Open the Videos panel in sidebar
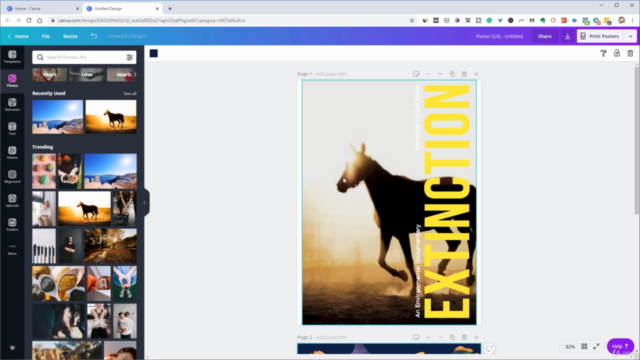 (12, 153)
